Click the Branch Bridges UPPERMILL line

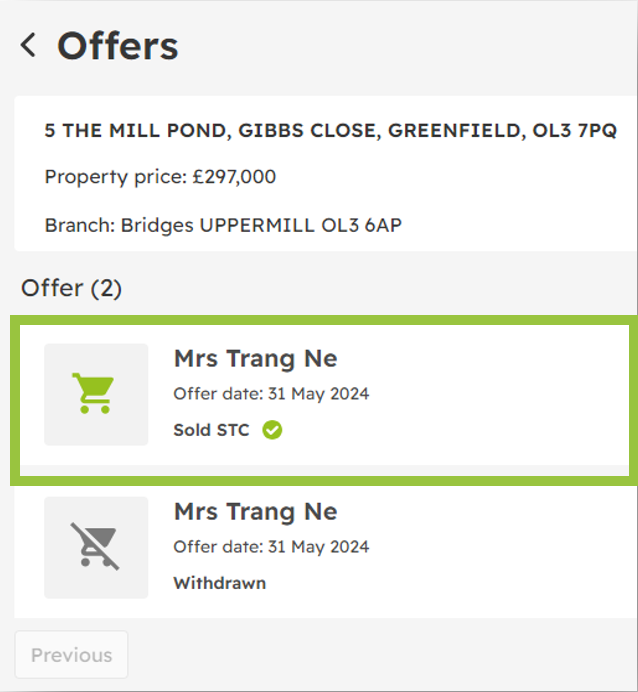(223, 226)
